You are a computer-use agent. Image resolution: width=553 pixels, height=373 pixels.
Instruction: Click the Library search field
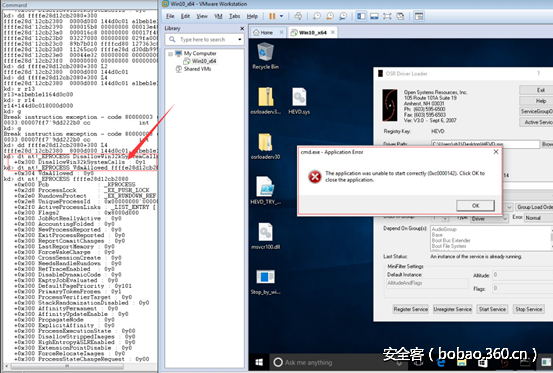205,39
